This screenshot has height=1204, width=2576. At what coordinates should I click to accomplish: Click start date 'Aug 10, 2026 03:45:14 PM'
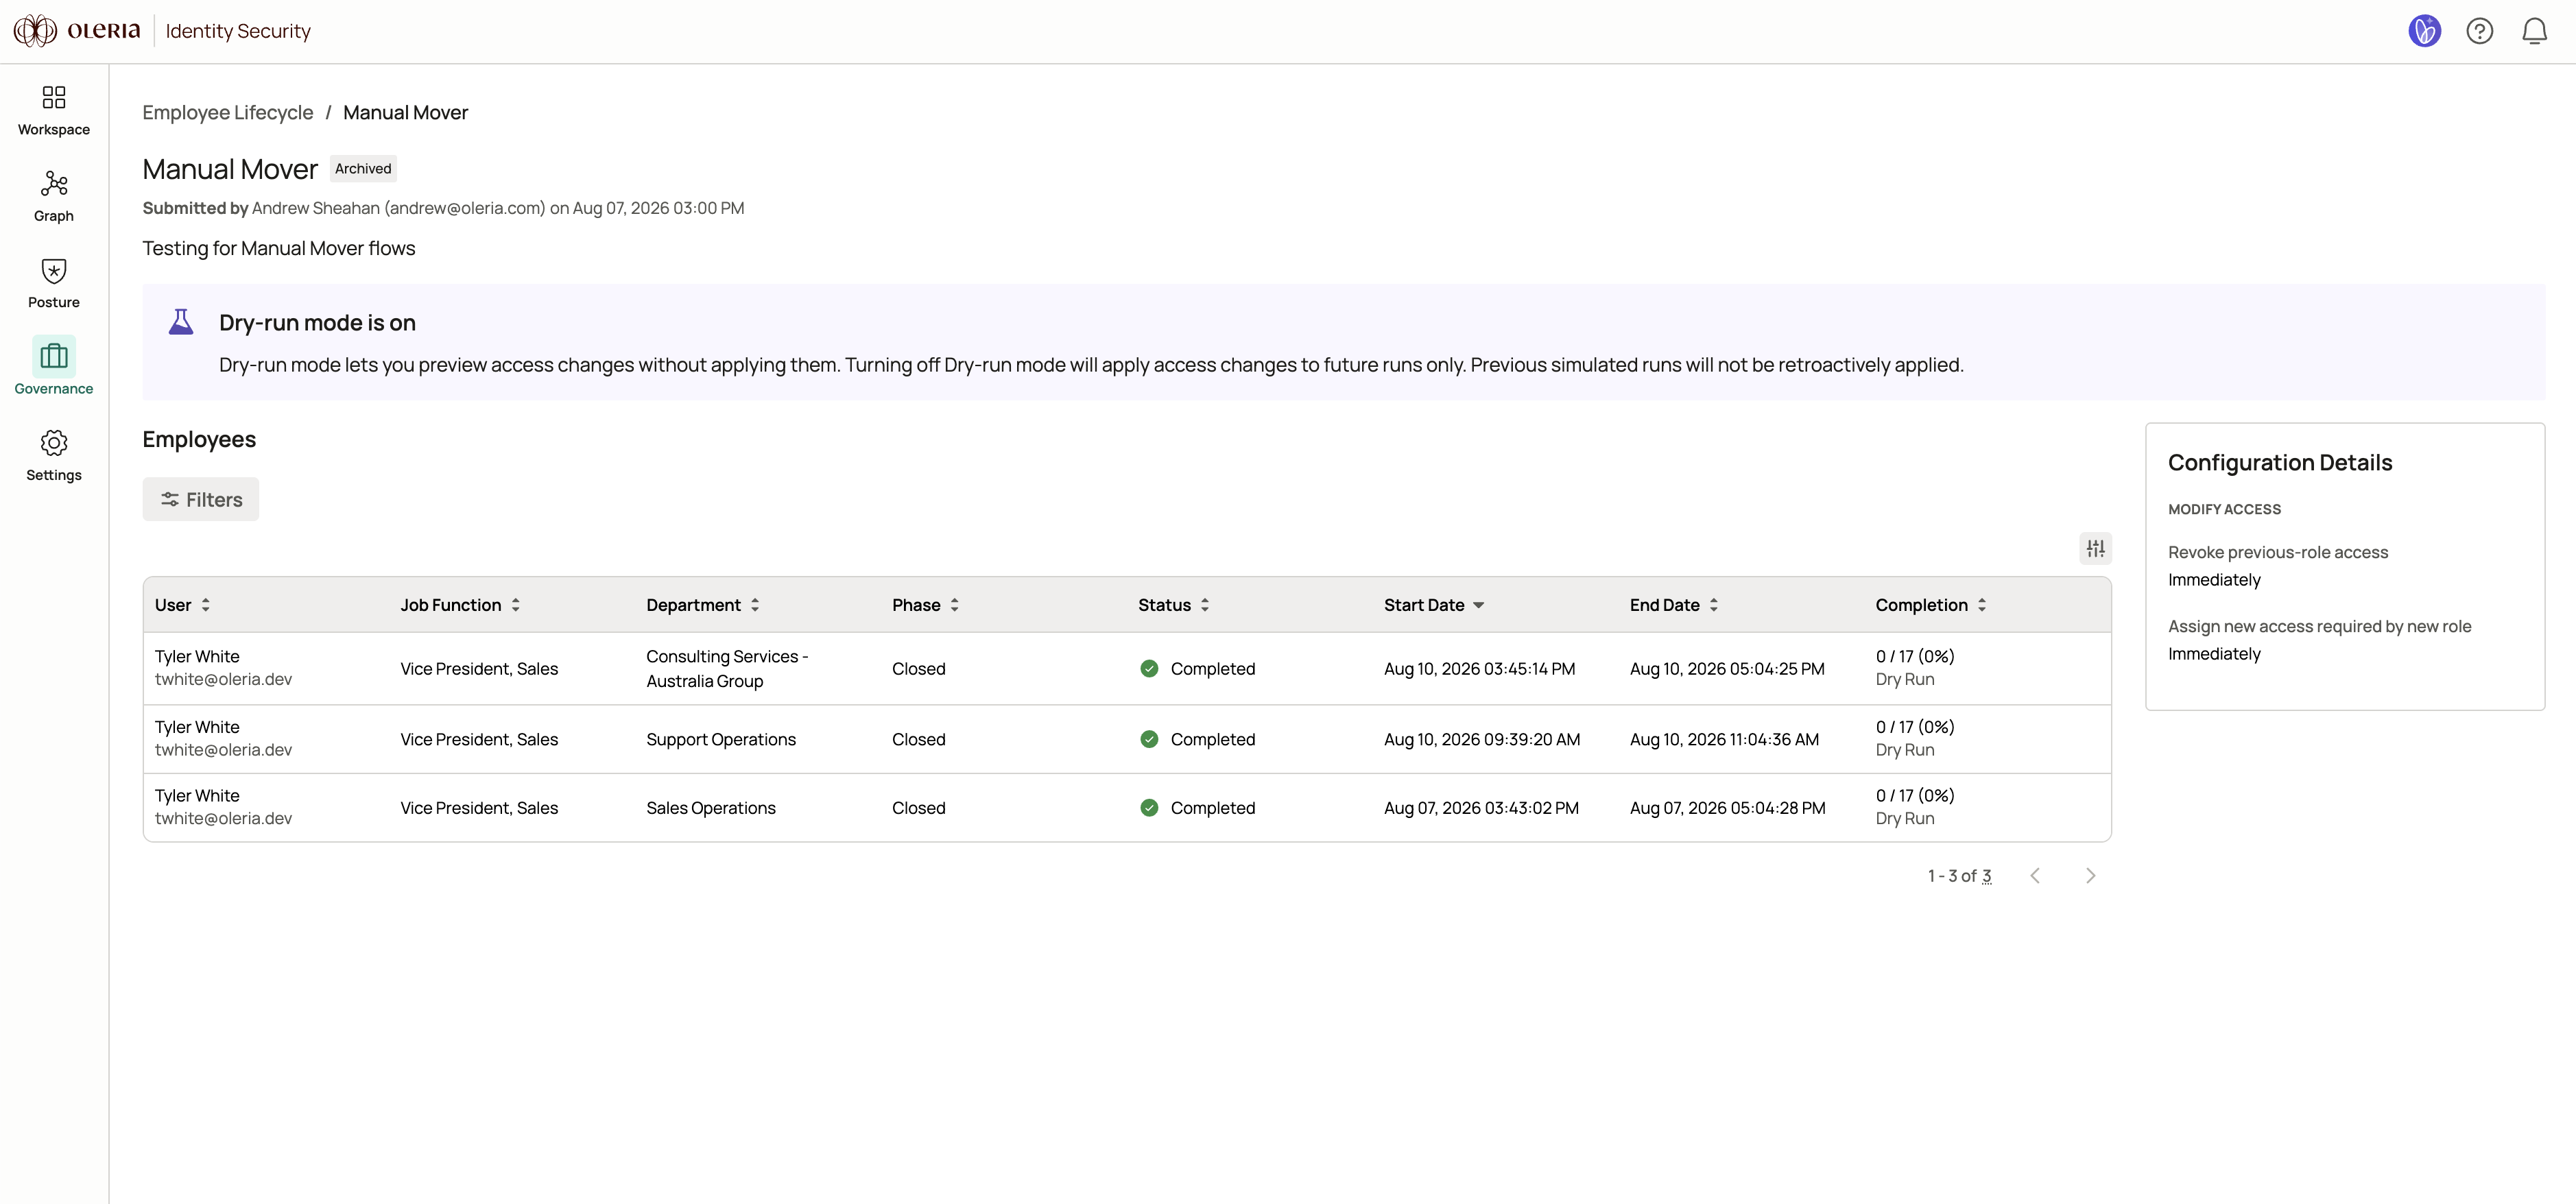pos(1479,668)
